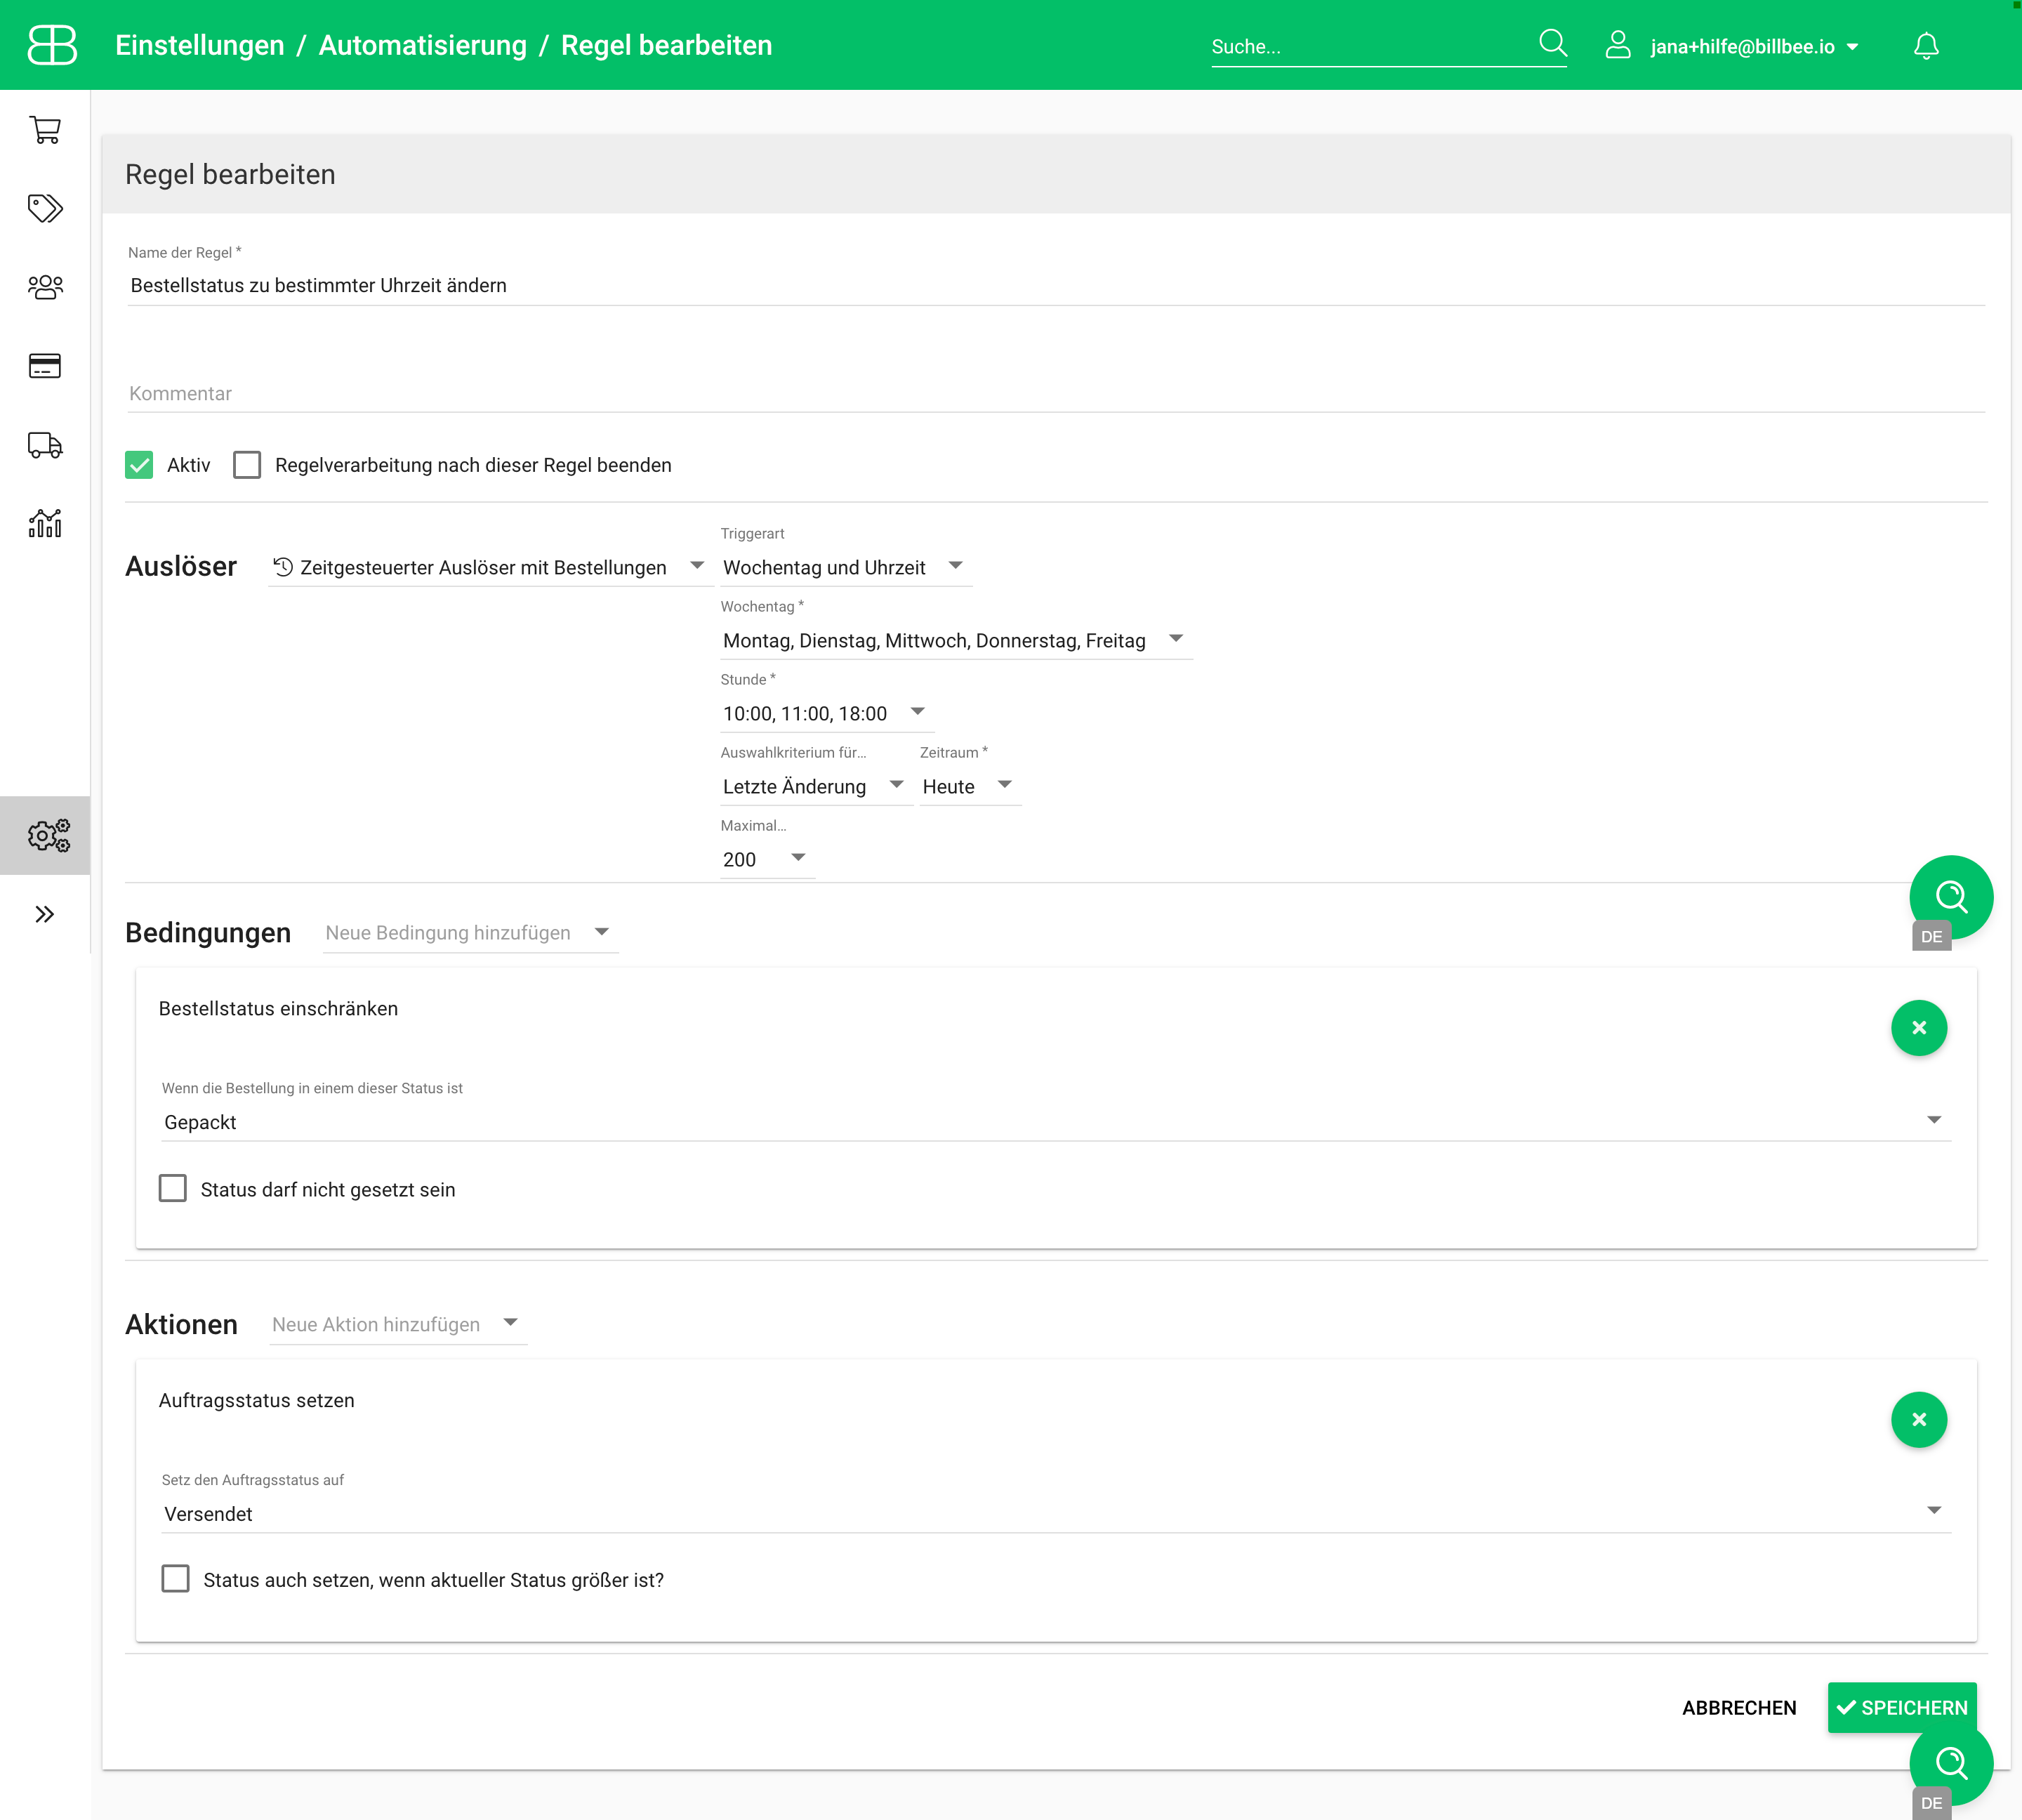This screenshot has width=2022, height=1820.
Task: Uncheck the Aktiv checkbox
Action: click(139, 465)
